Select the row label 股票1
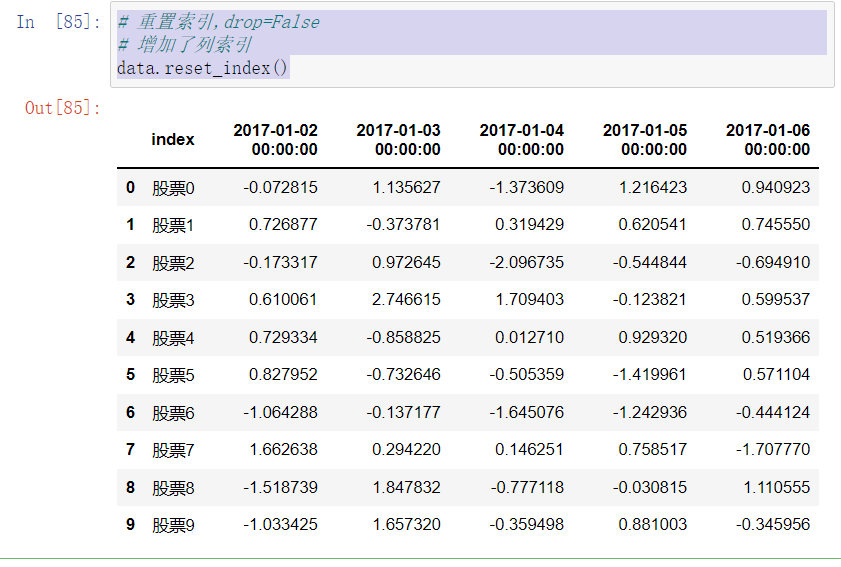The height and width of the screenshot is (567, 841). click(x=173, y=225)
